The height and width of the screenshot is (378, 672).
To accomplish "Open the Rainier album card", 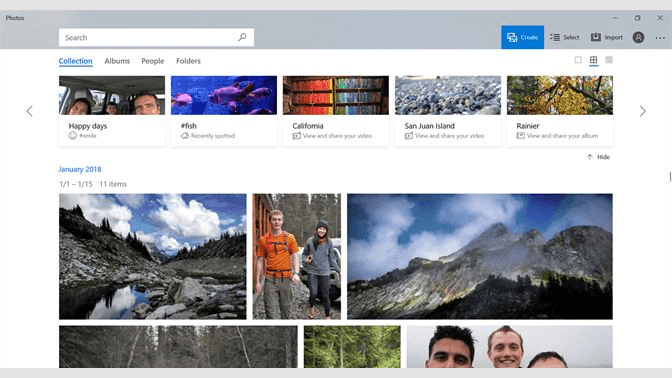I will click(560, 111).
